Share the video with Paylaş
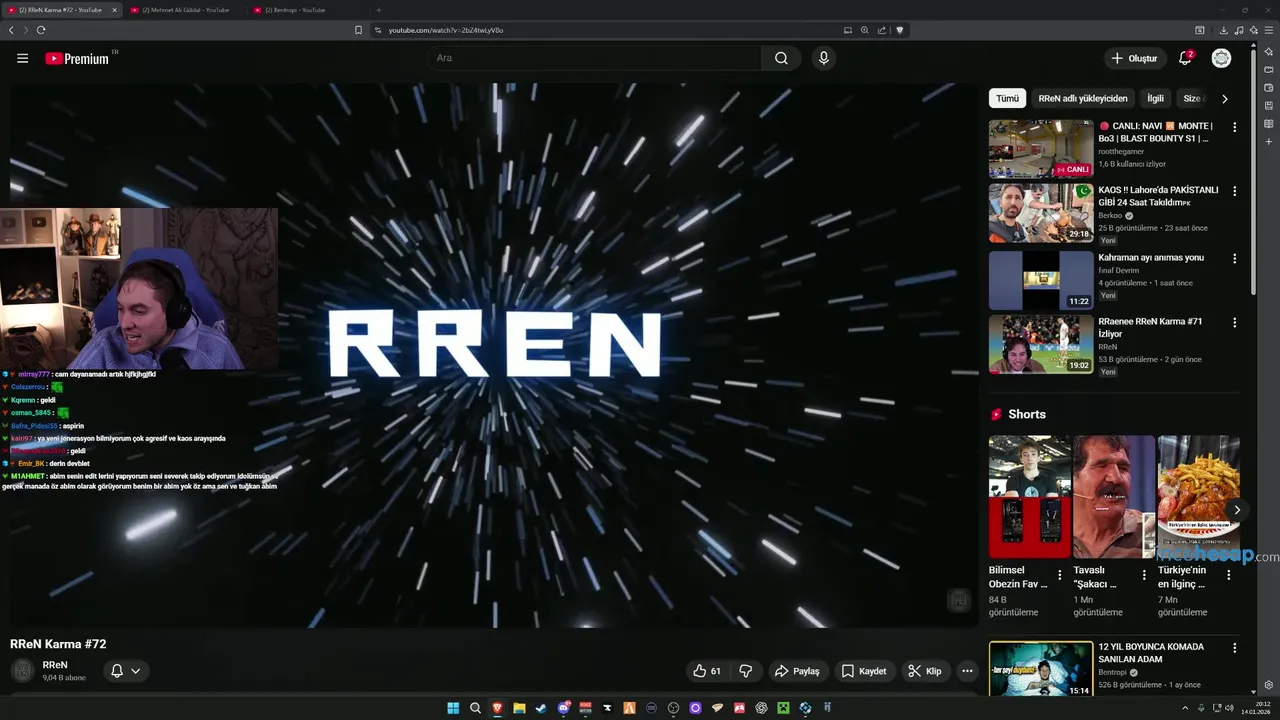 tap(797, 671)
